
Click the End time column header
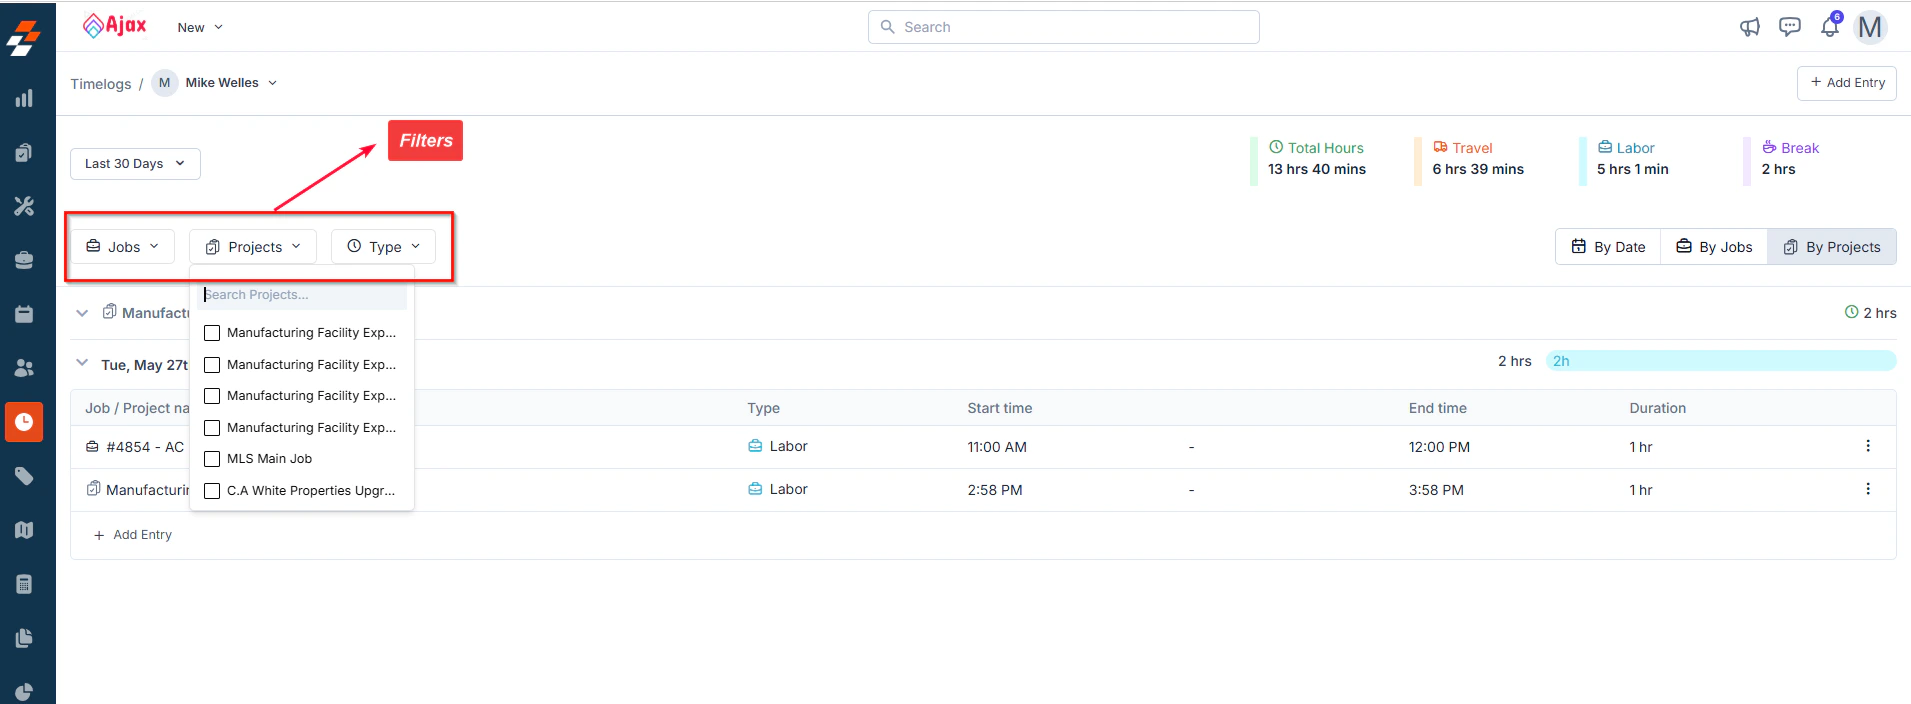click(x=1437, y=408)
